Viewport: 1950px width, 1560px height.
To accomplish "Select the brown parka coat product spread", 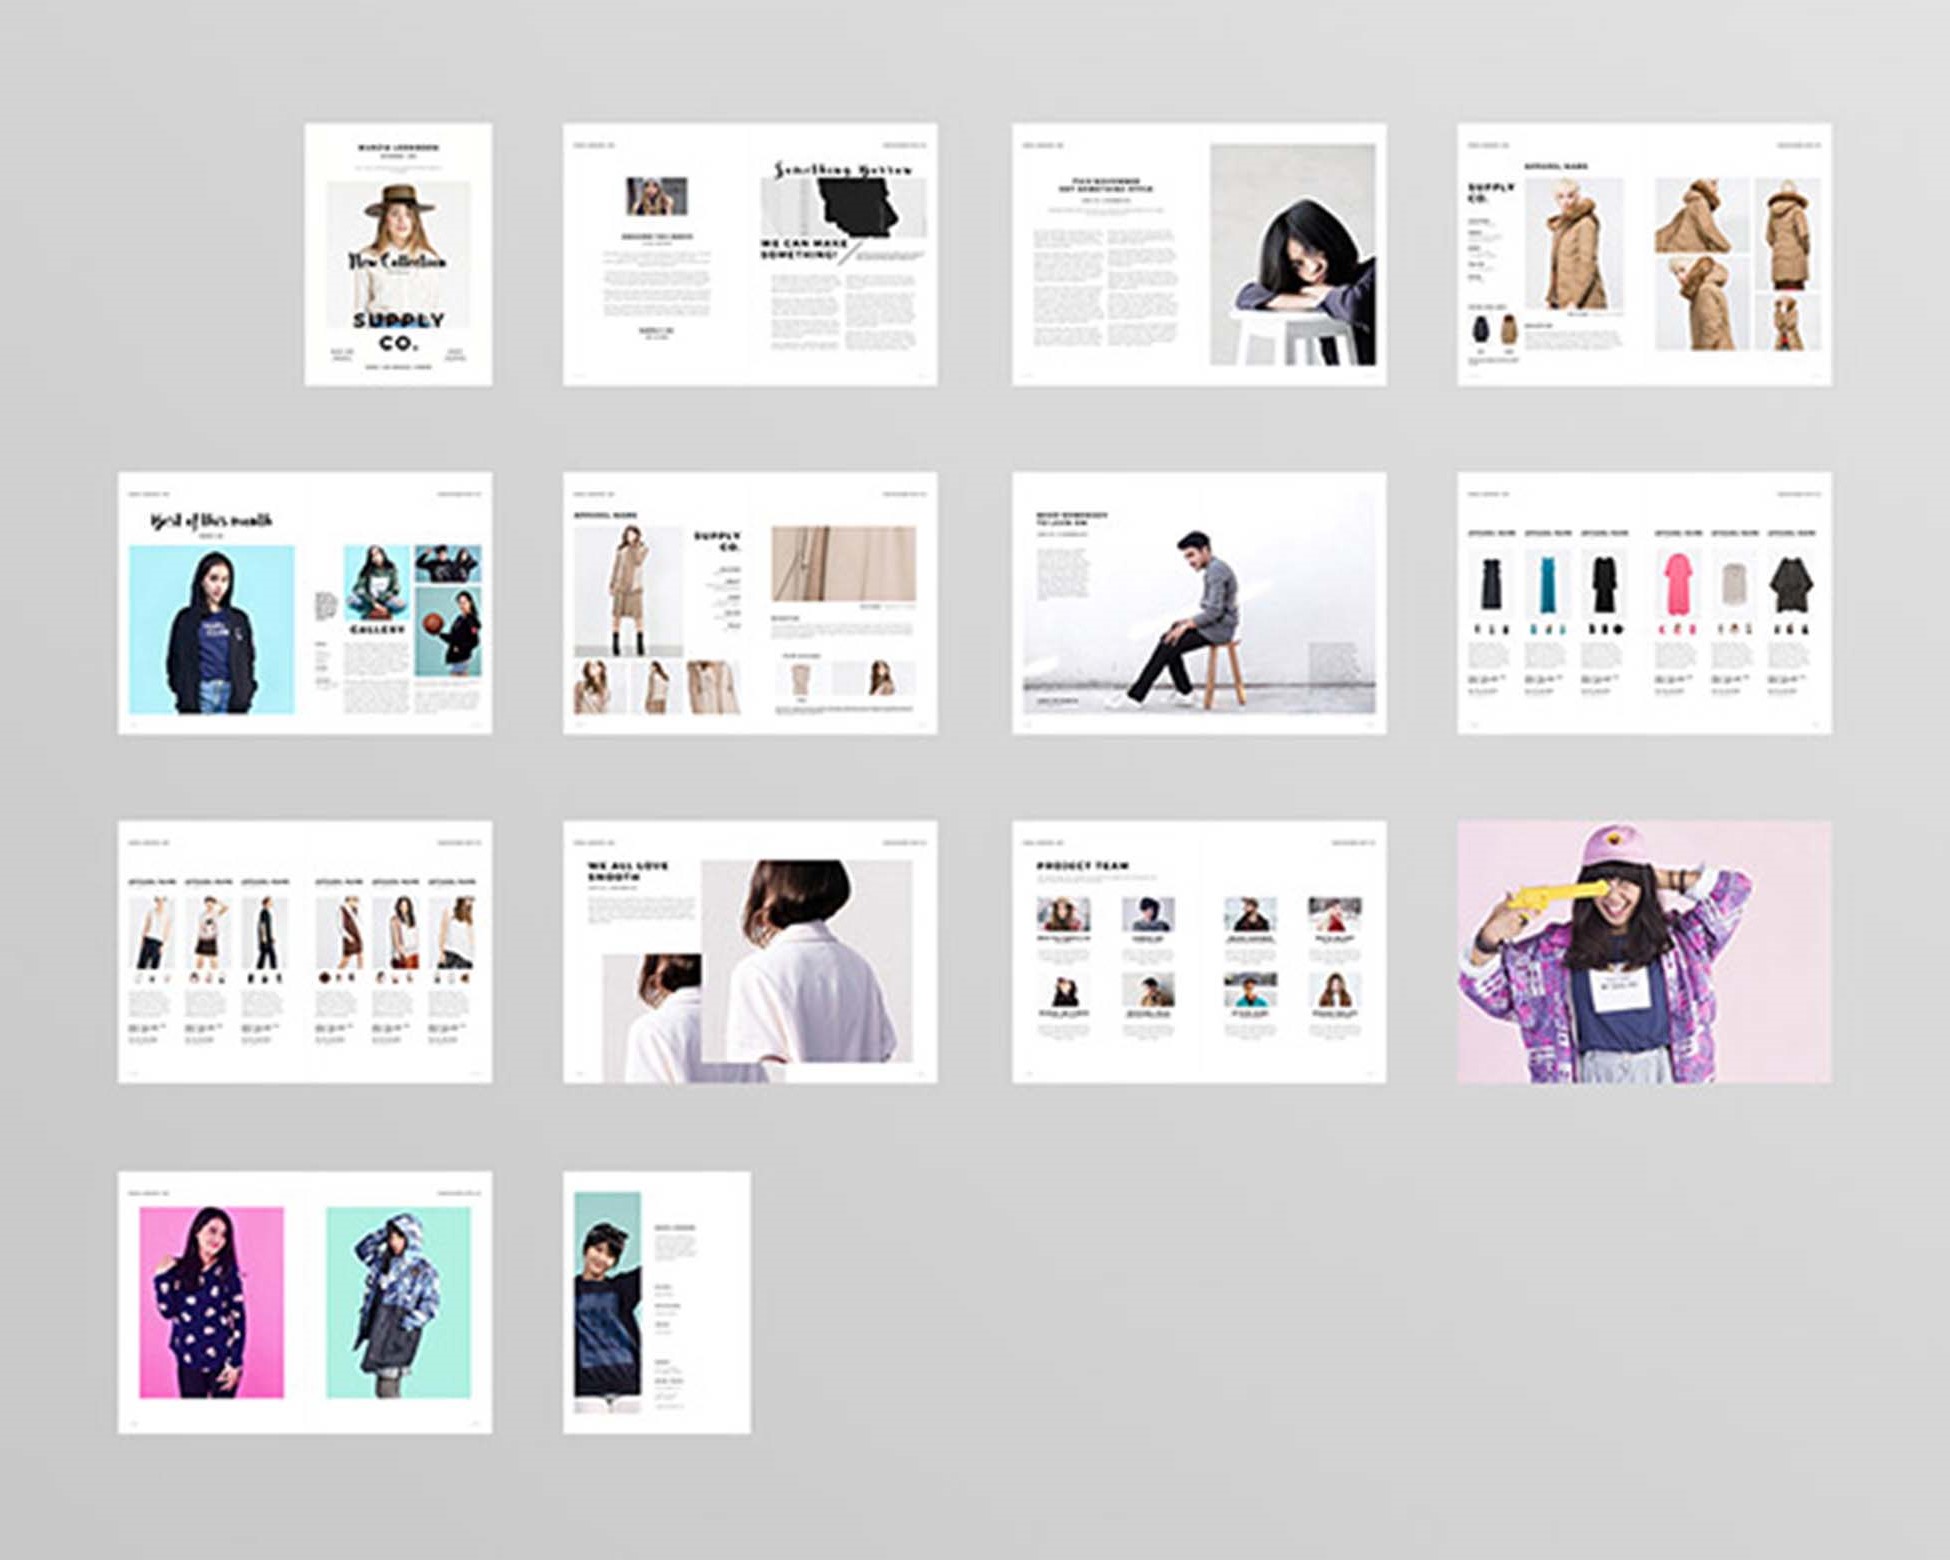I will (1643, 254).
